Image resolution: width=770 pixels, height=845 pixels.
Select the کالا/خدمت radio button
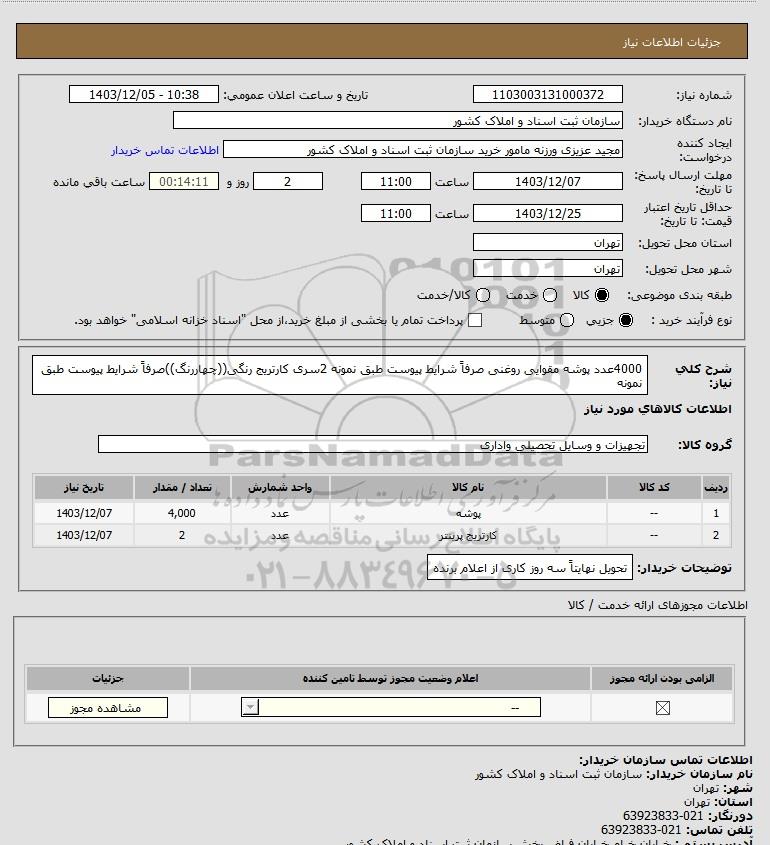tap(483, 295)
